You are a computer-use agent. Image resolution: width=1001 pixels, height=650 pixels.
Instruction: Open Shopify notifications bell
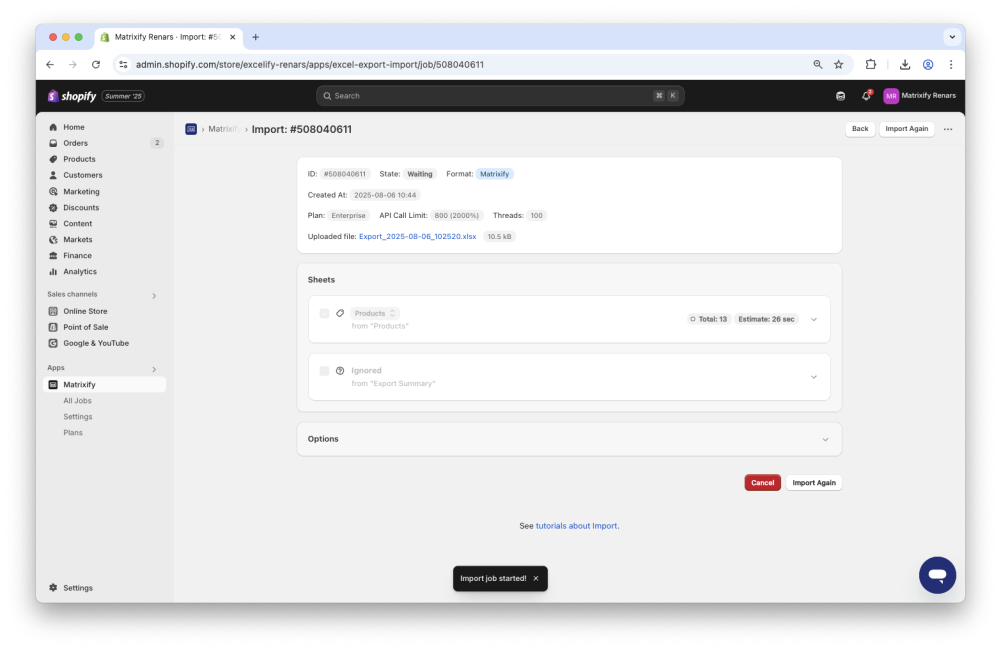click(x=866, y=95)
